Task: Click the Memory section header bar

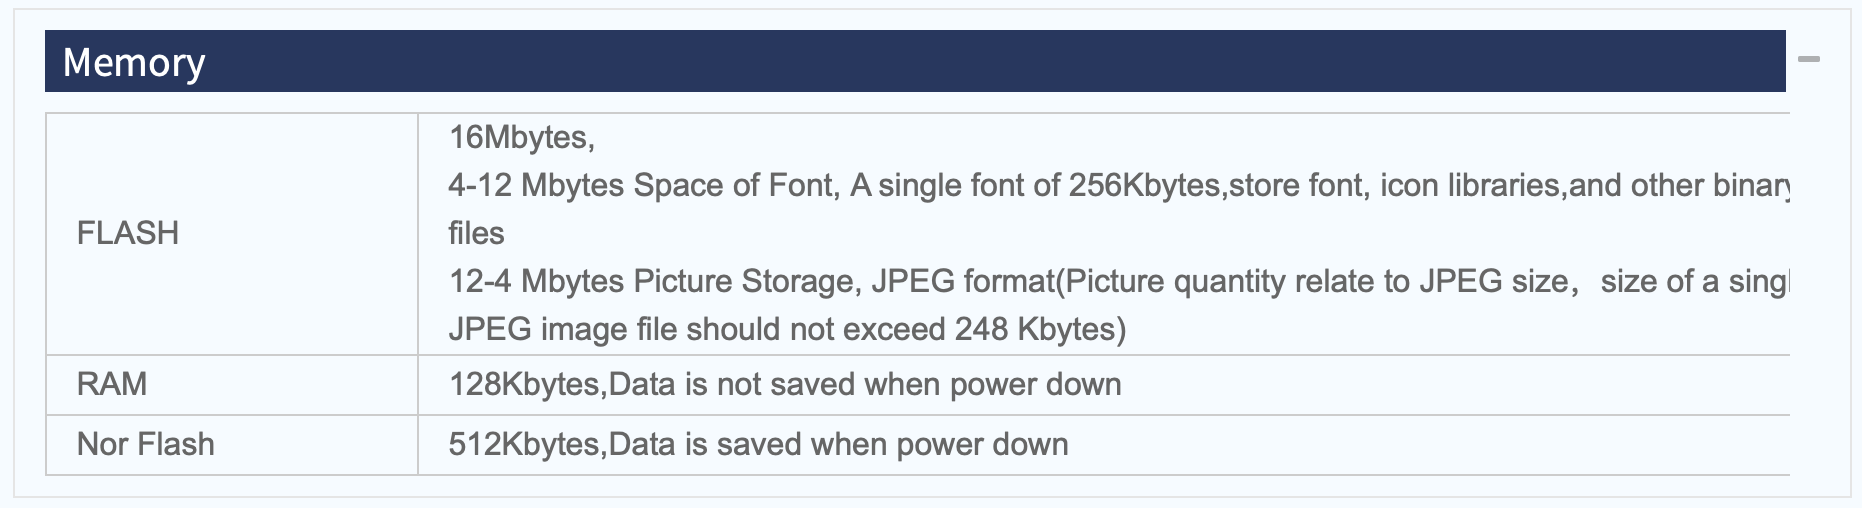Action: tap(915, 61)
